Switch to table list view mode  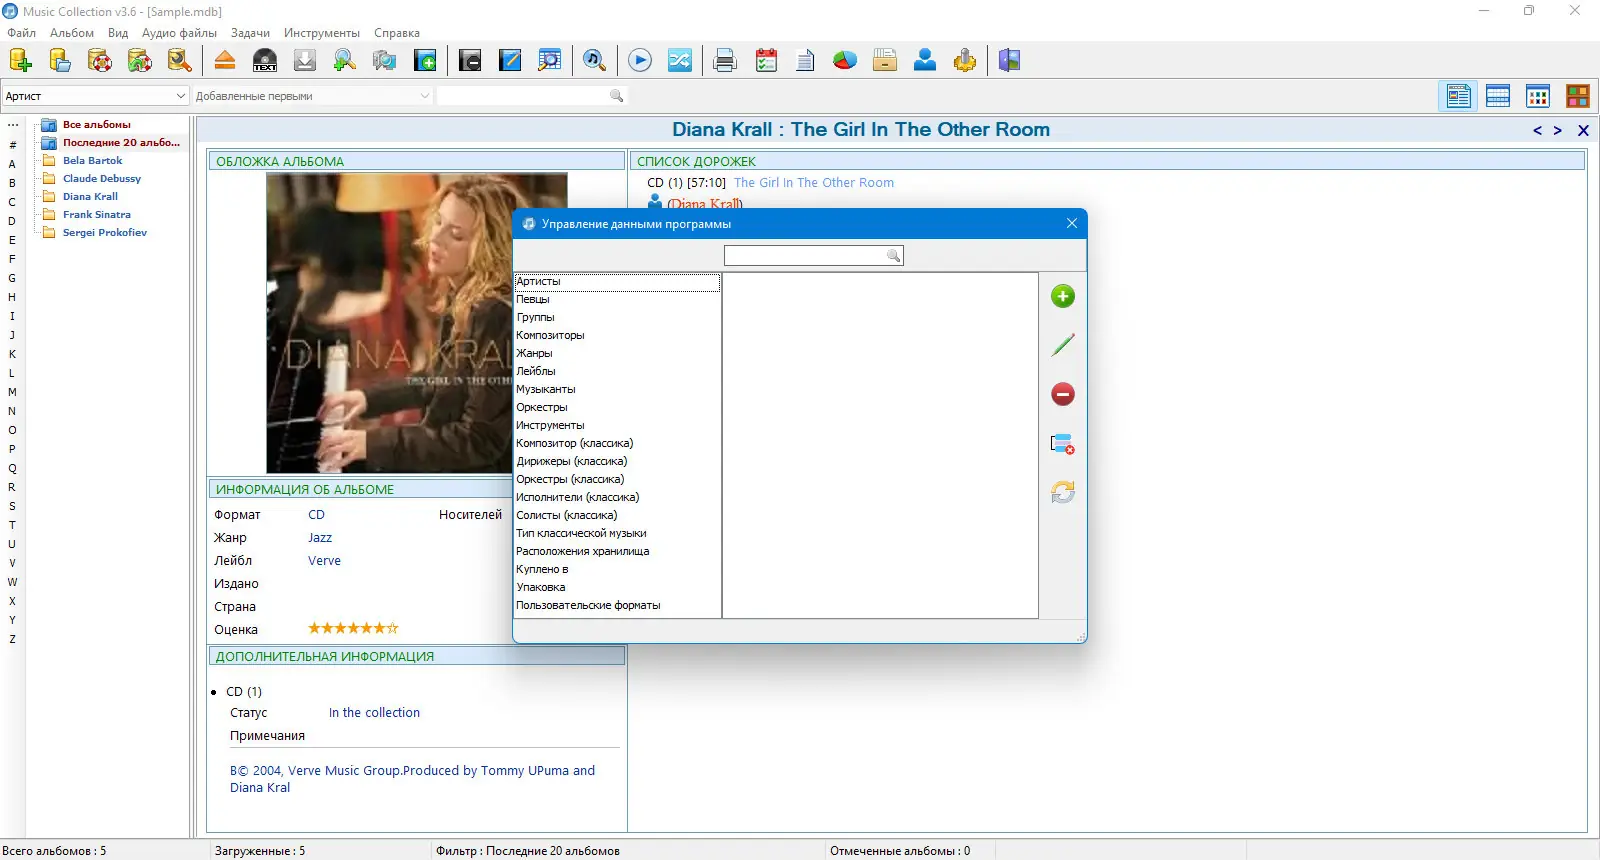(x=1498, y=96)
